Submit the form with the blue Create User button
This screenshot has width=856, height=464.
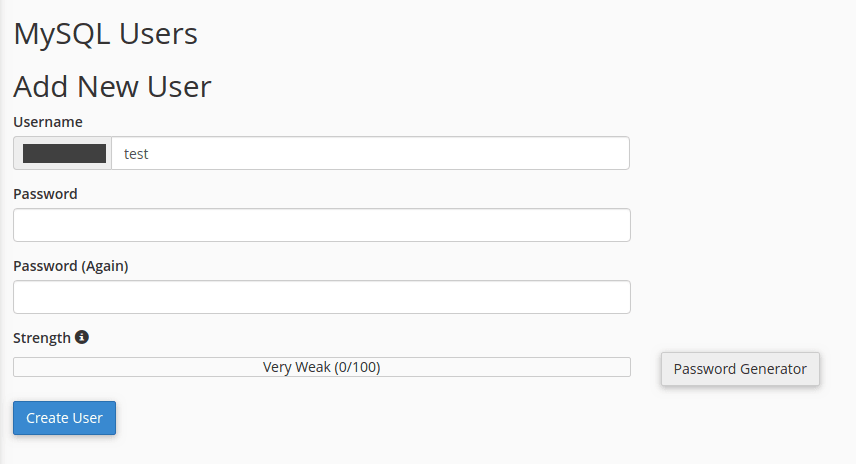click(x=64, y=418)
